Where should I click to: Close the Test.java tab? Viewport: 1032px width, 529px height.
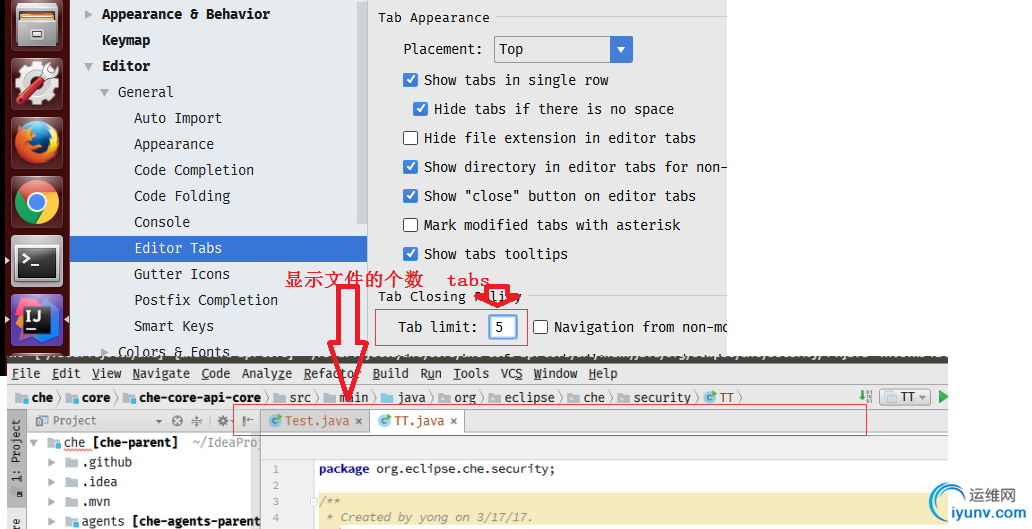tap(359, 421)
